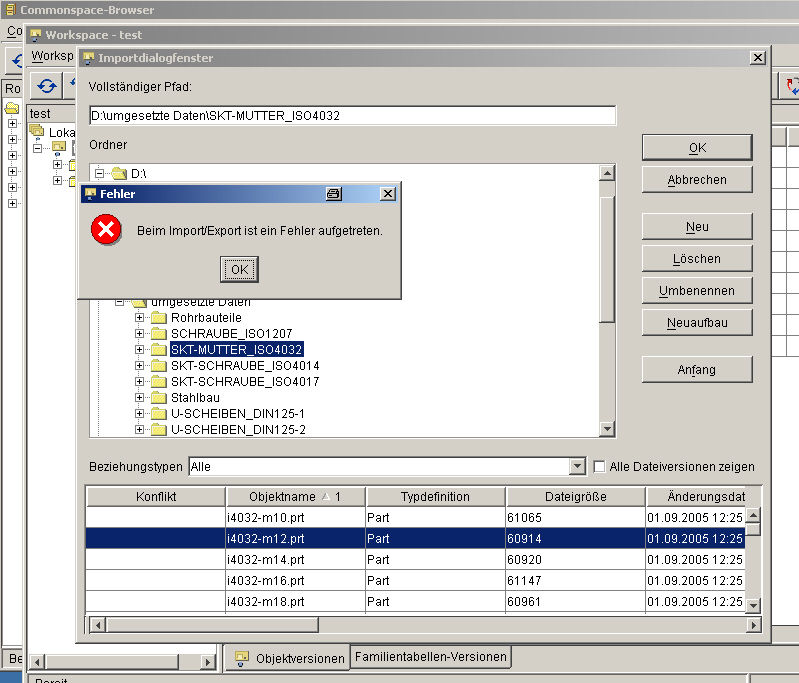Select the SKT-MUTTER_ISO4032 folder icon

(159, 349)
